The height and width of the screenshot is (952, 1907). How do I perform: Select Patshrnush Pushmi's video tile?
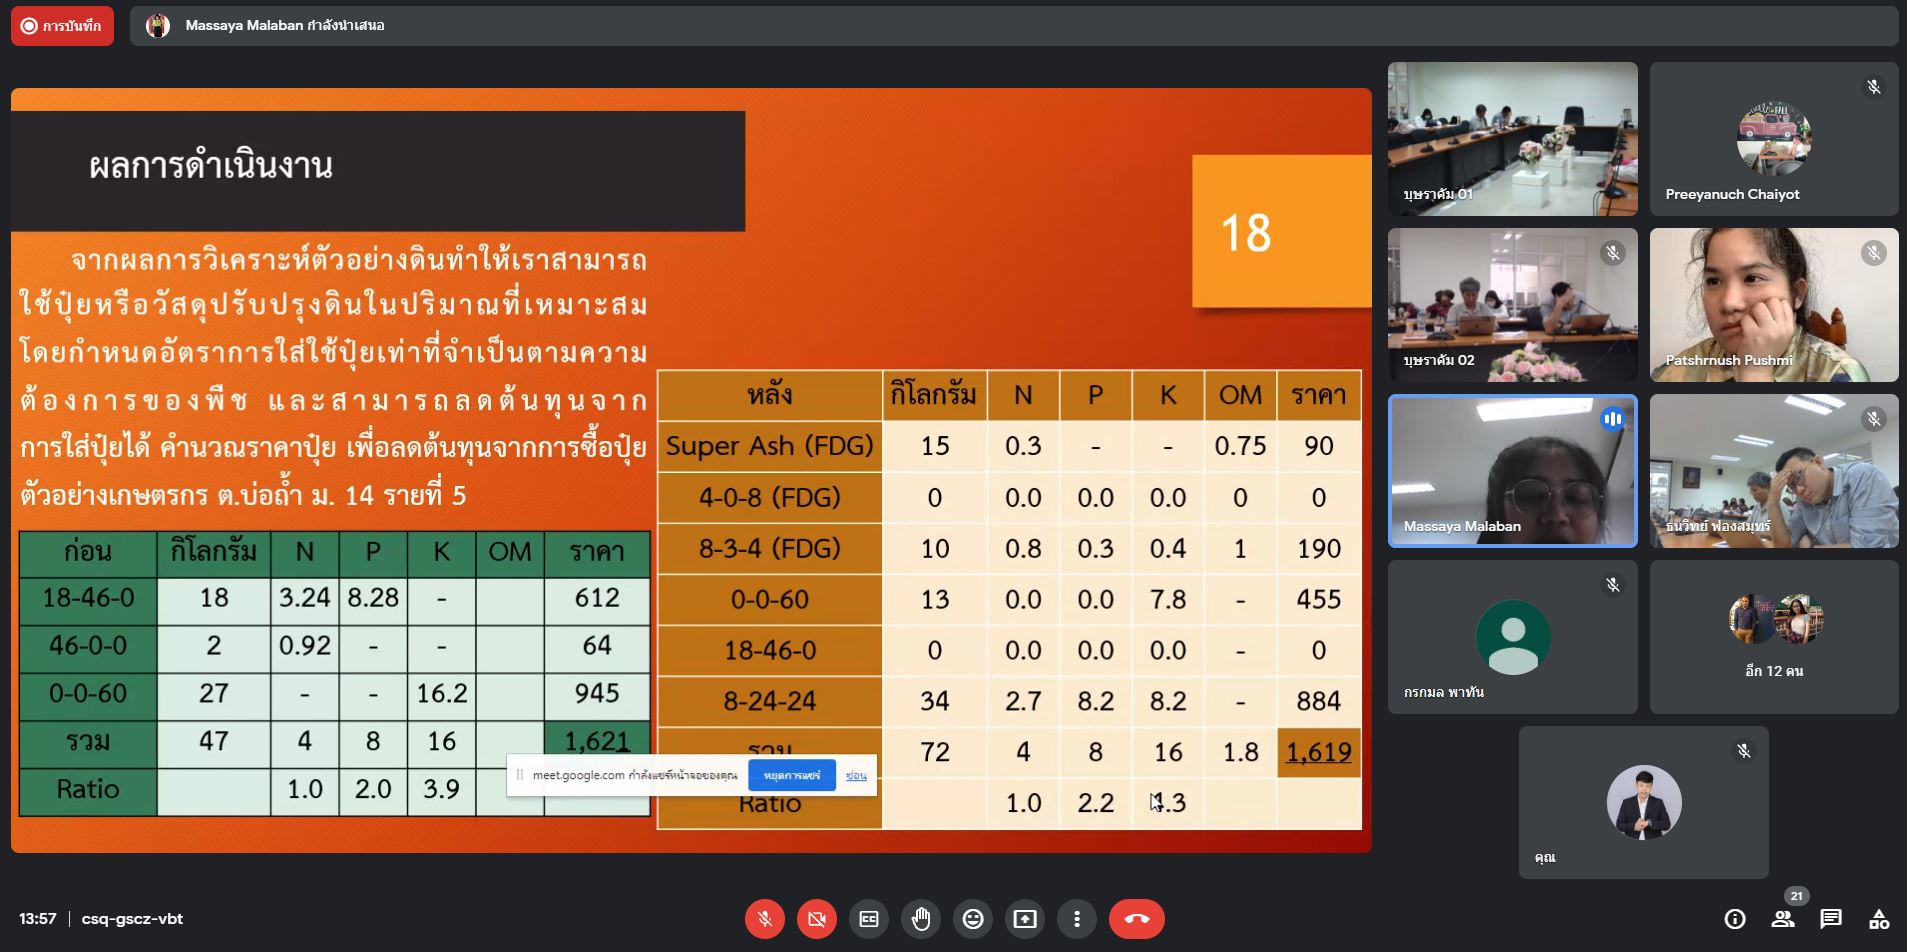click(x=1773, y=305)
